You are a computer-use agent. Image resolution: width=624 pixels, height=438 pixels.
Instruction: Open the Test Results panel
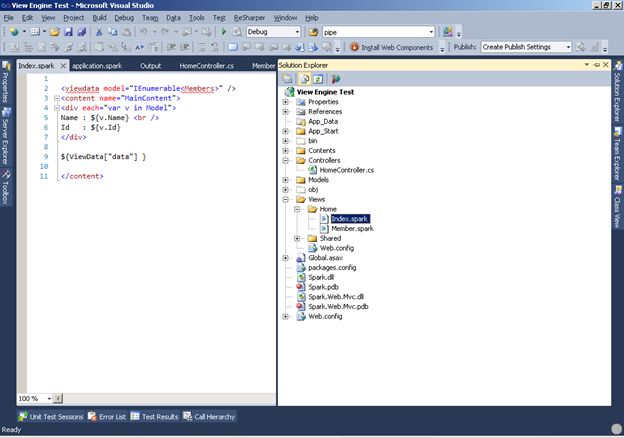(154, 417)
